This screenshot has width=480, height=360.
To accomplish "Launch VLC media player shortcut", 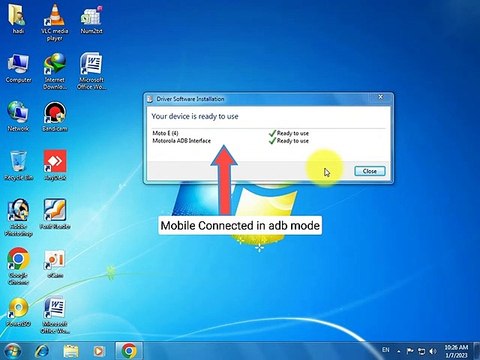I will click(55, 23).
